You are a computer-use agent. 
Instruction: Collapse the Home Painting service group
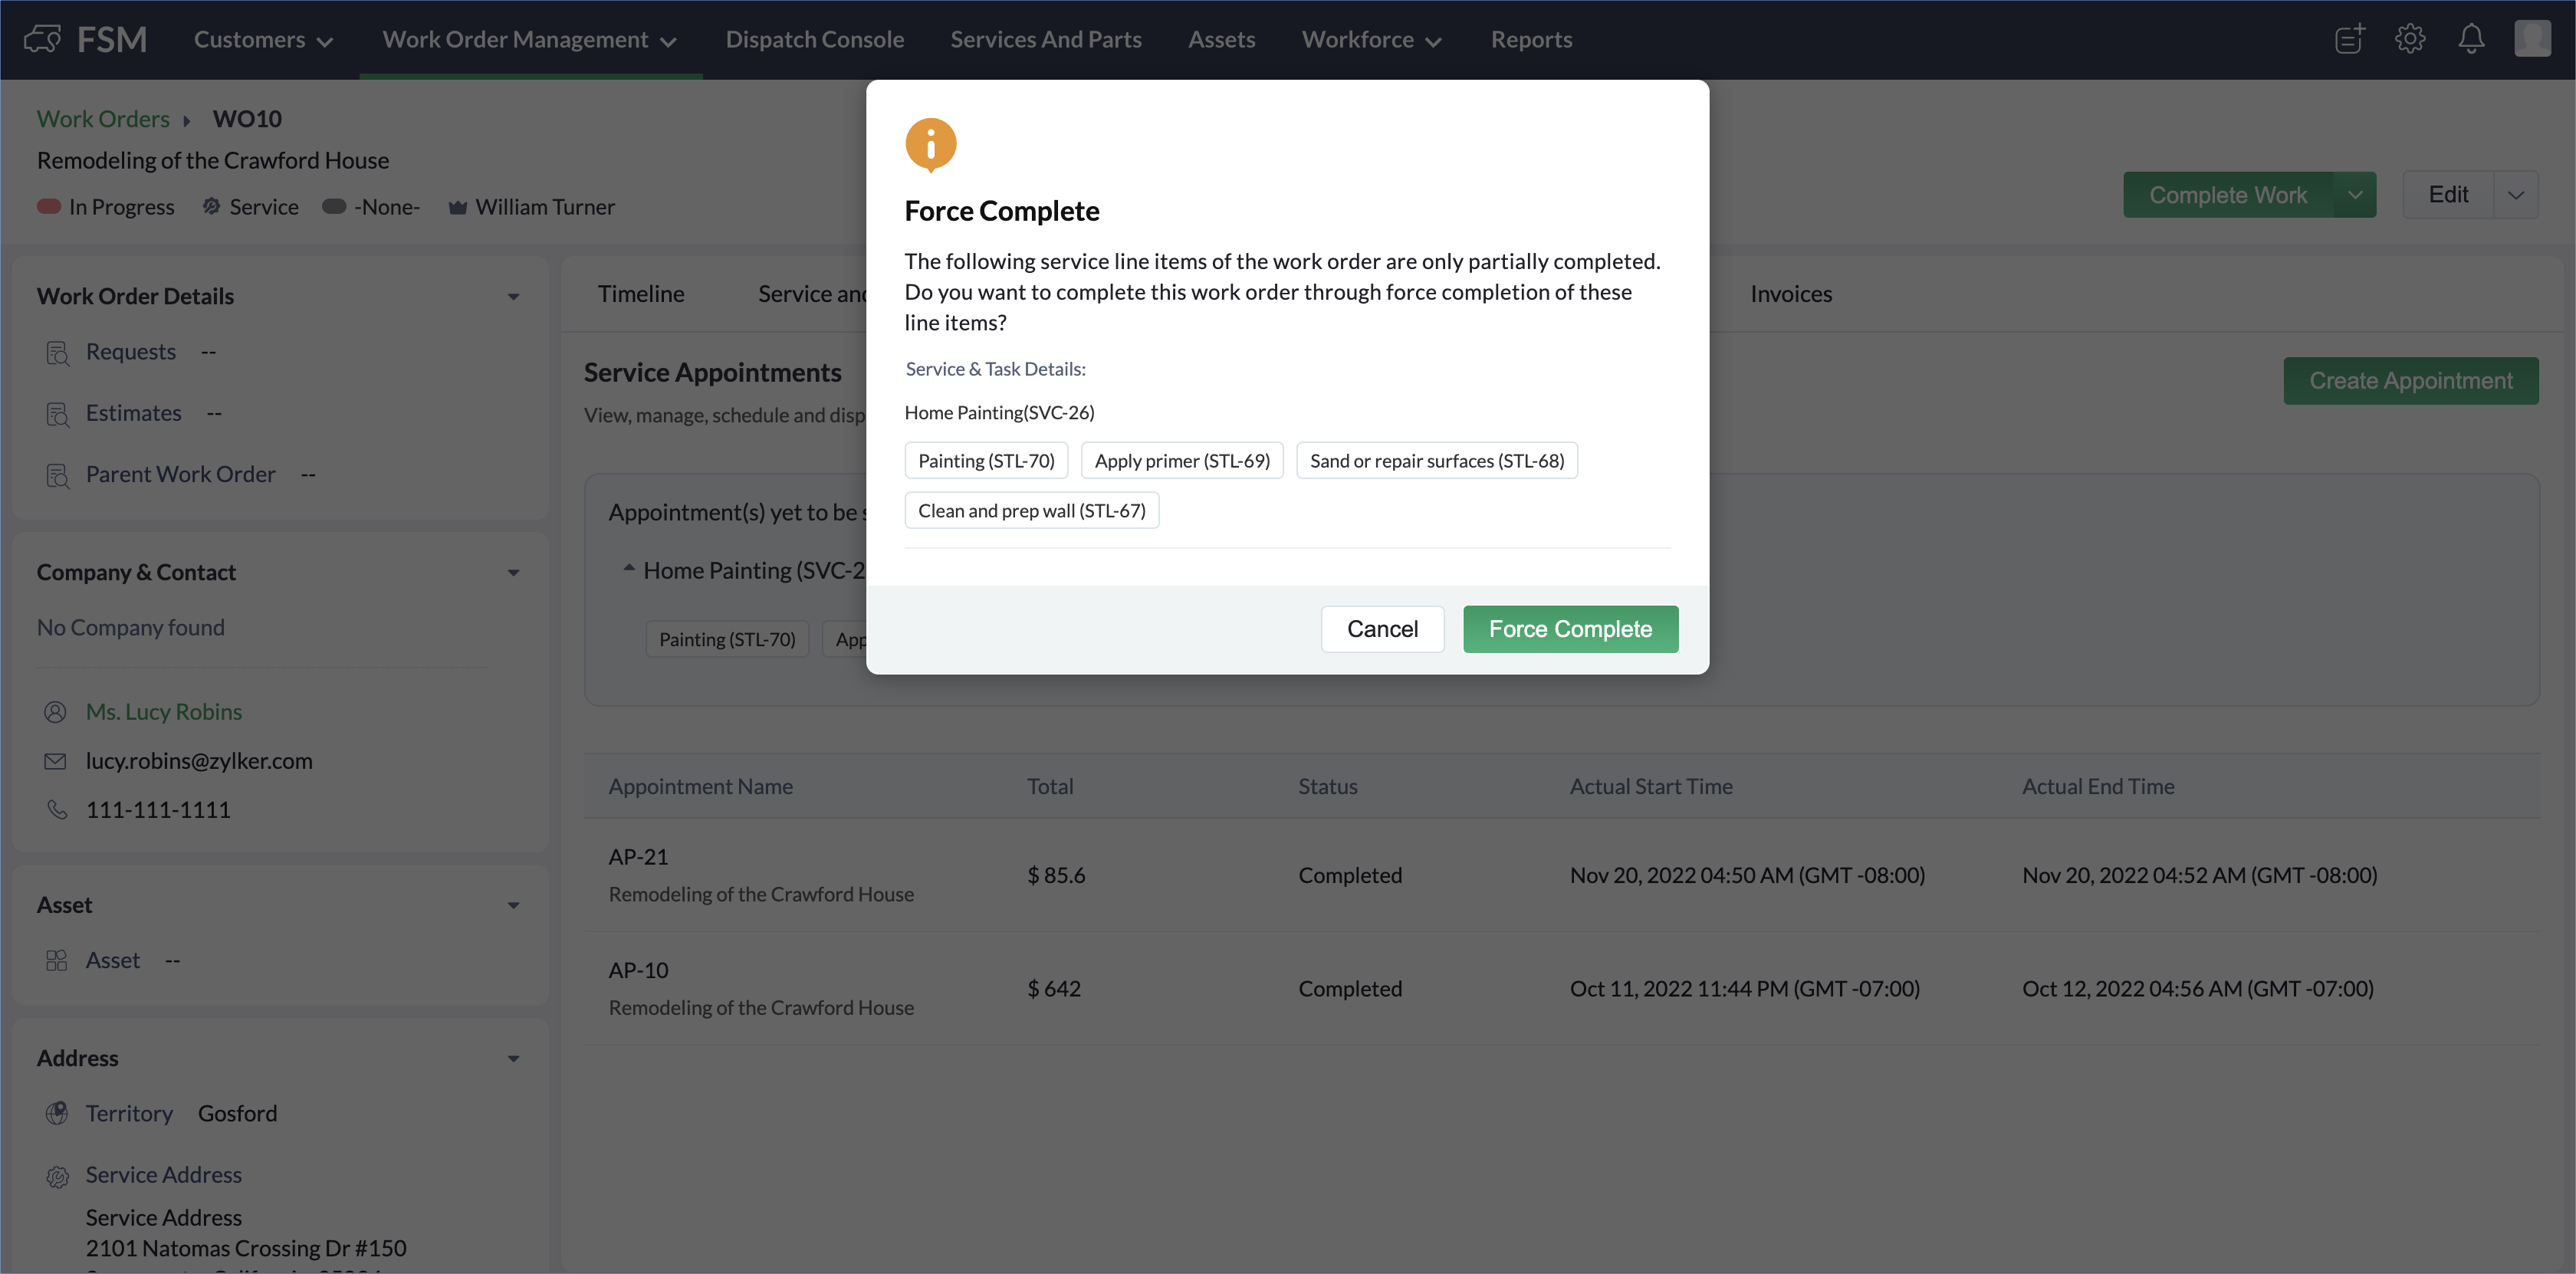pyautogui.click(x=629, y=569)
